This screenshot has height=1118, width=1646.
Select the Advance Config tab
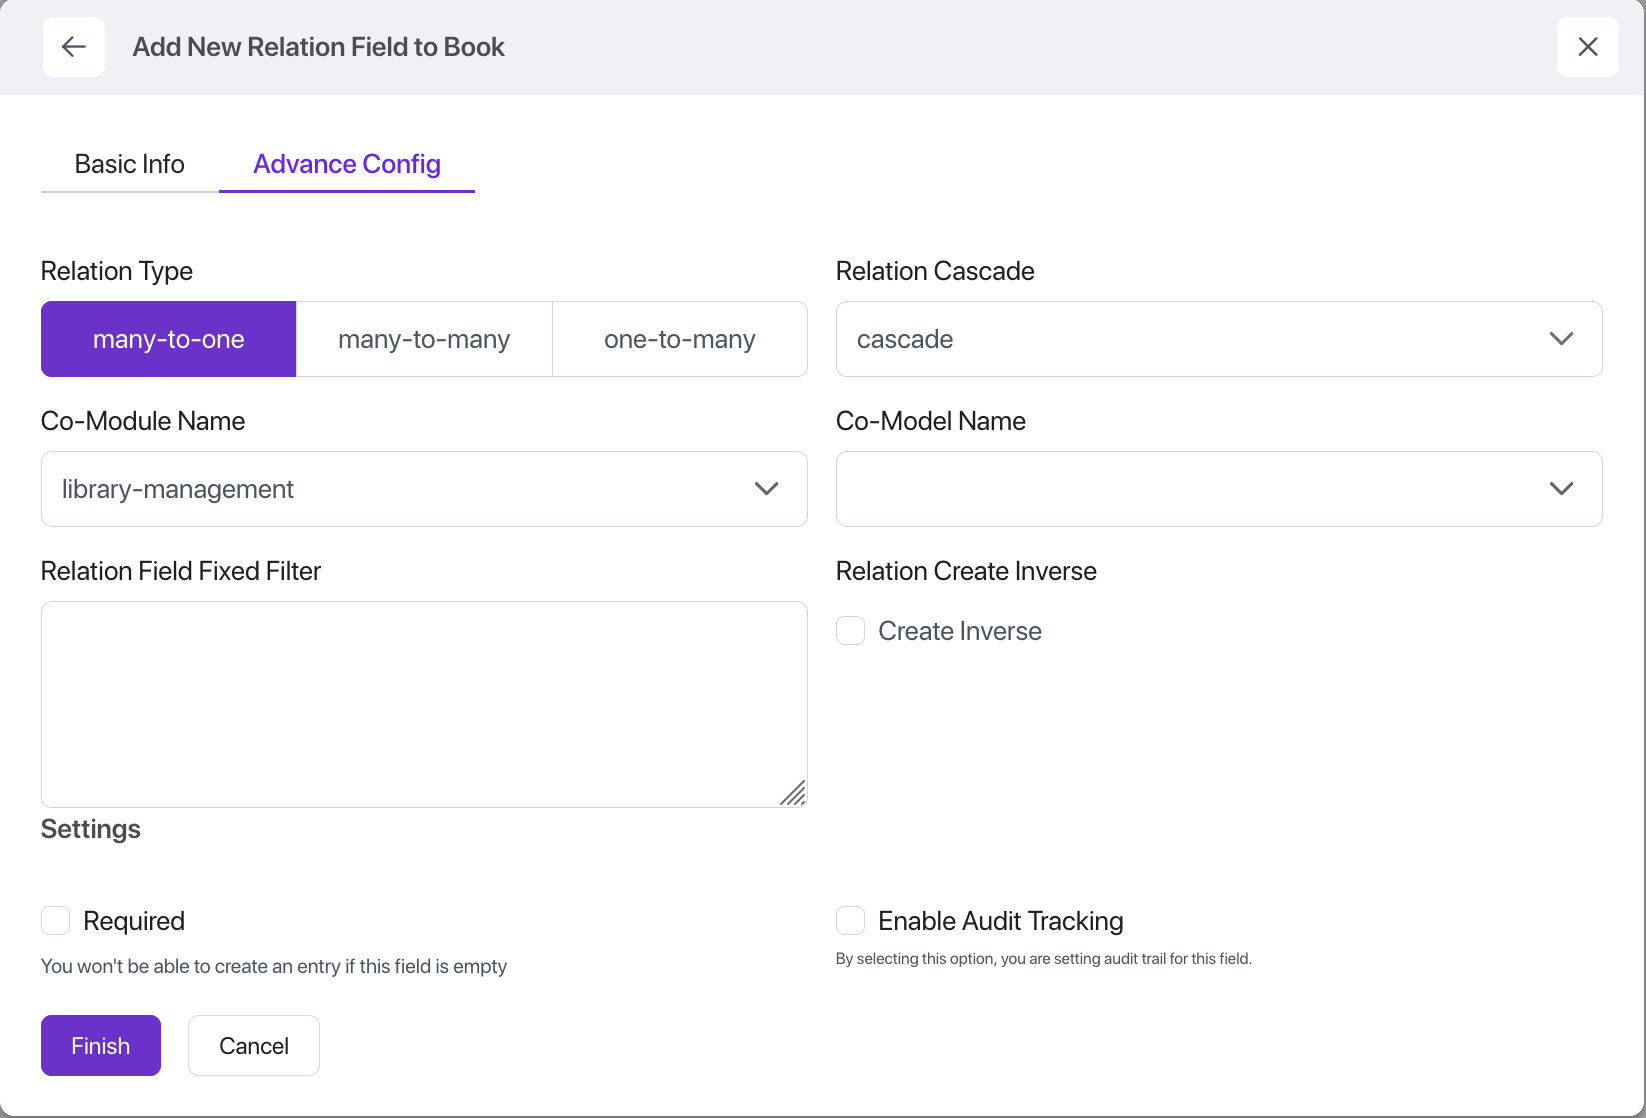[347, 164]
